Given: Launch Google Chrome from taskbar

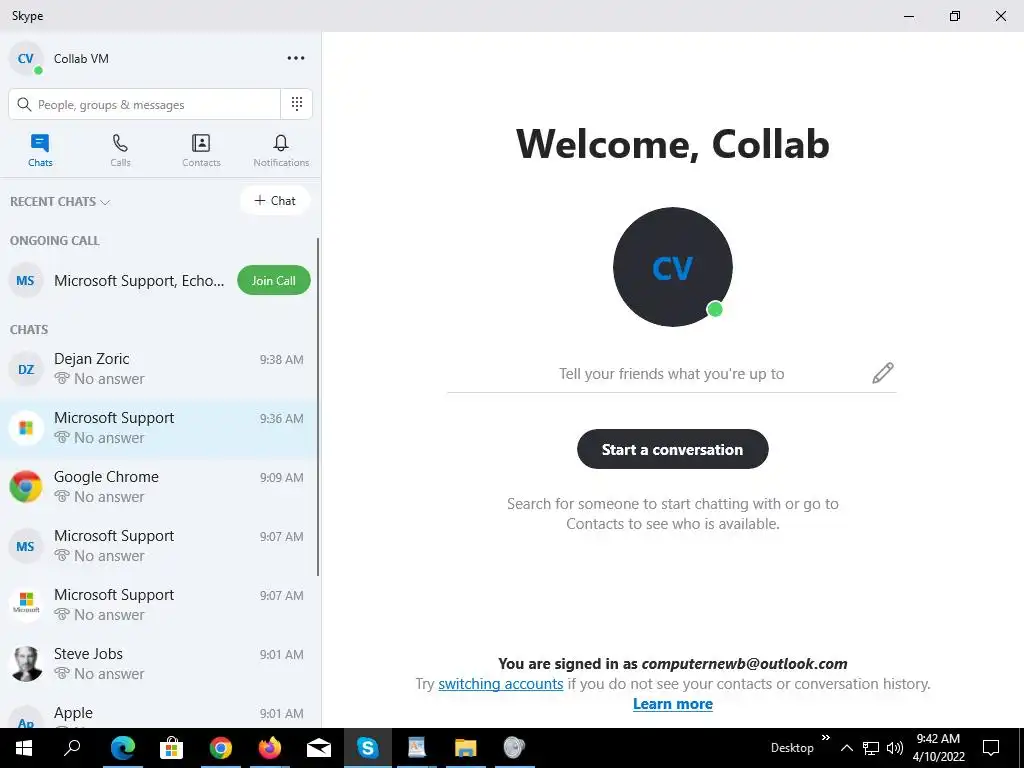Looking at the screenshot, I should 221,748.
